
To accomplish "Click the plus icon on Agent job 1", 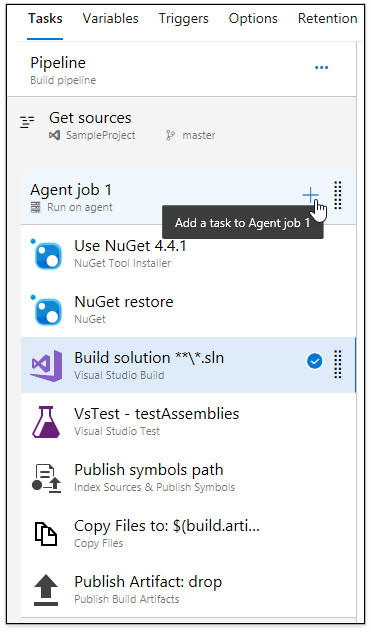I will (x=310, y=195).
